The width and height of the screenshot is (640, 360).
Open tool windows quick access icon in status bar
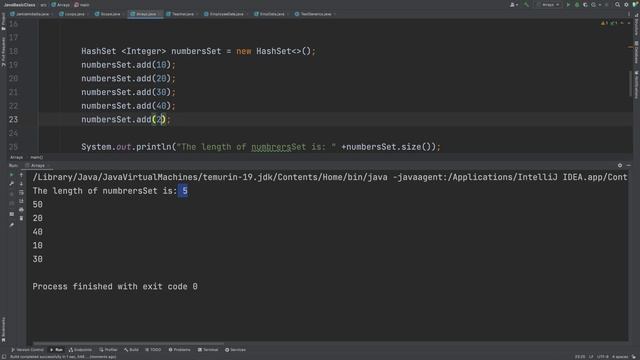(4, 357)
